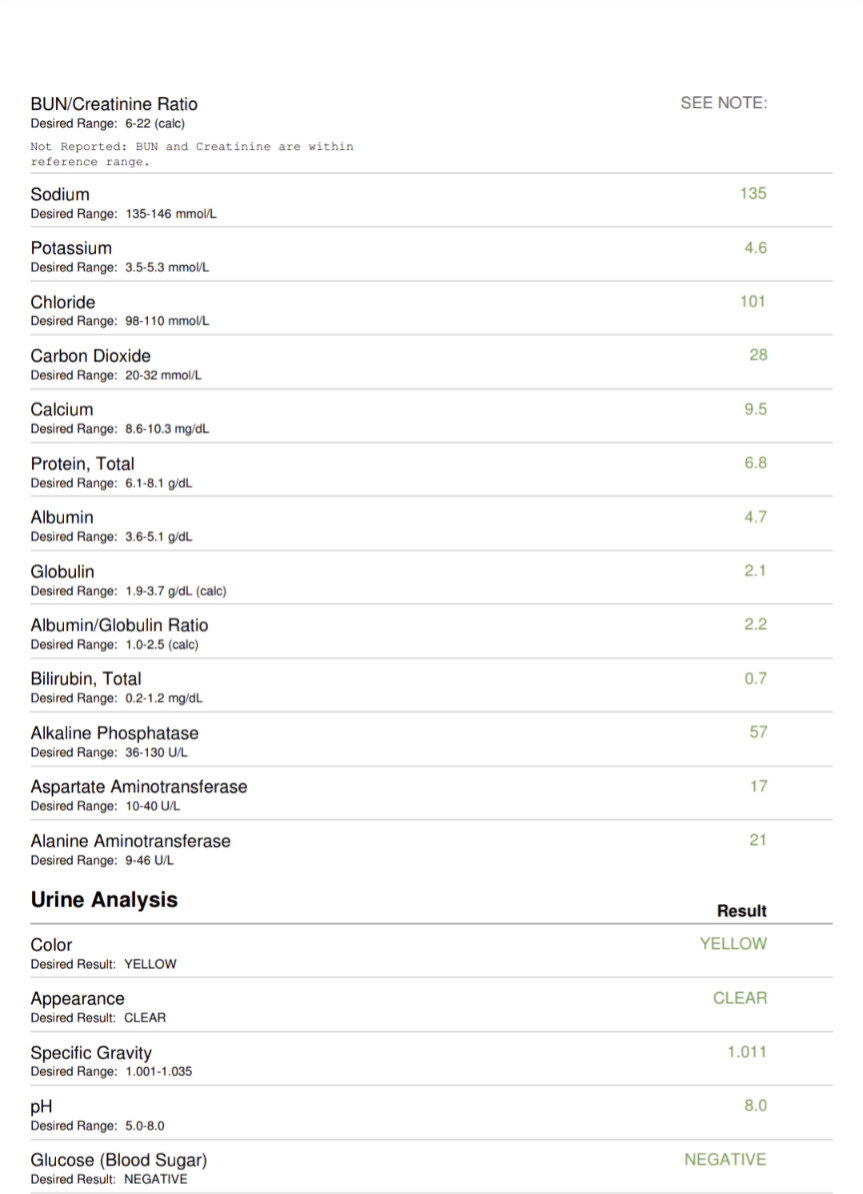Click the Glucose NEGATIVE result

[725, 1159]
